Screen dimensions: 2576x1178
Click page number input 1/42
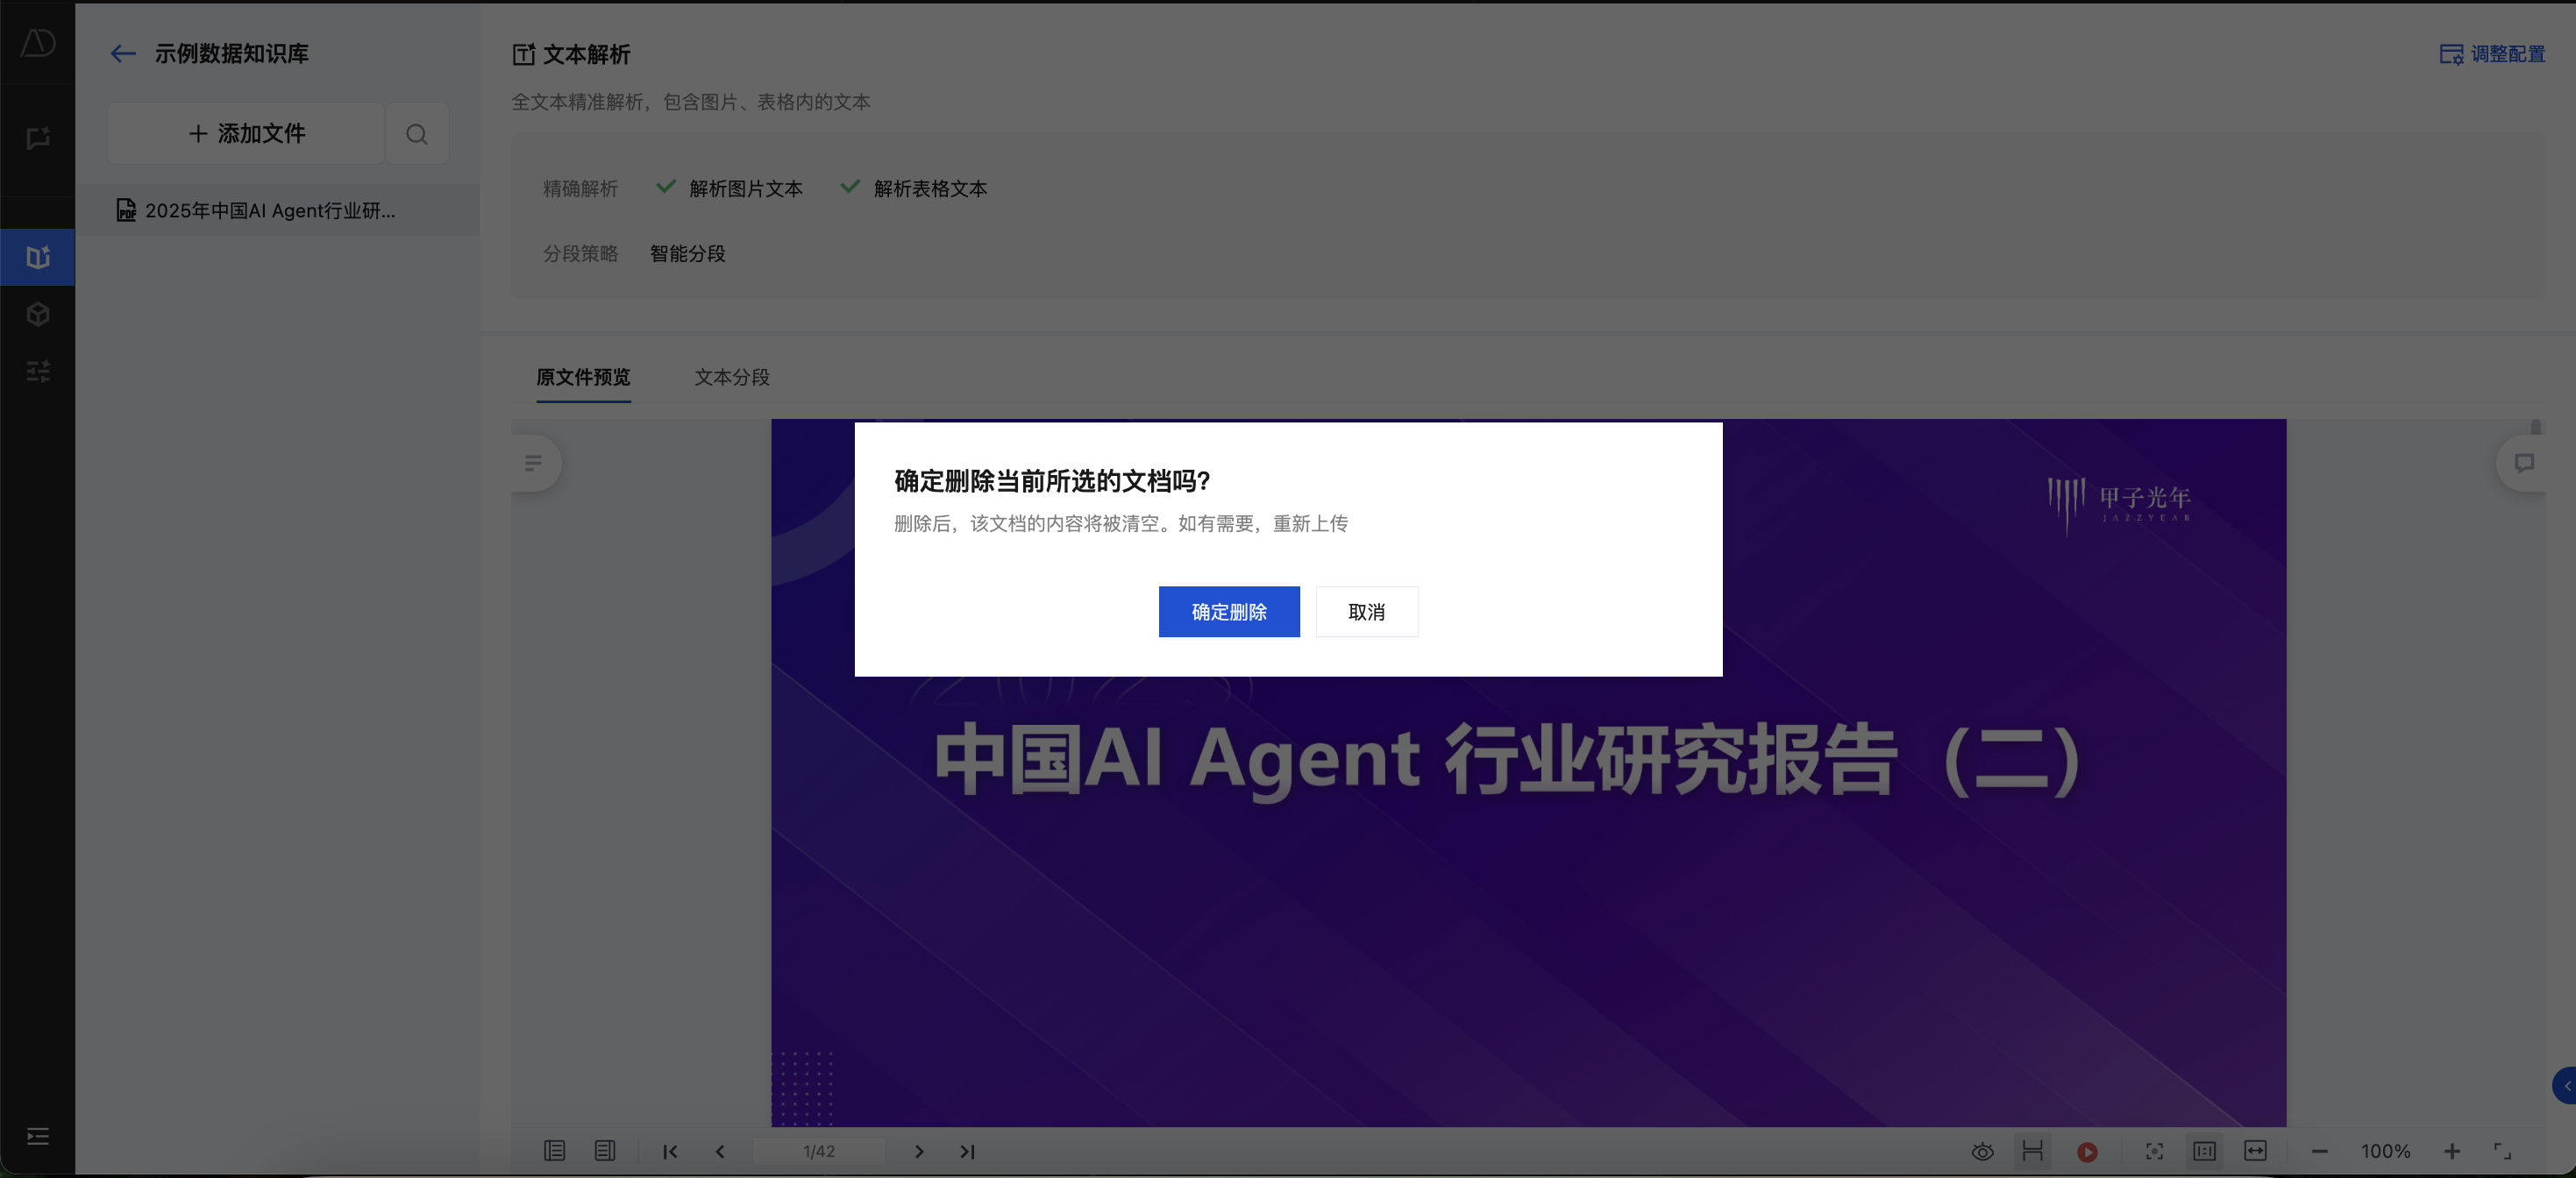coord(818,1152)
